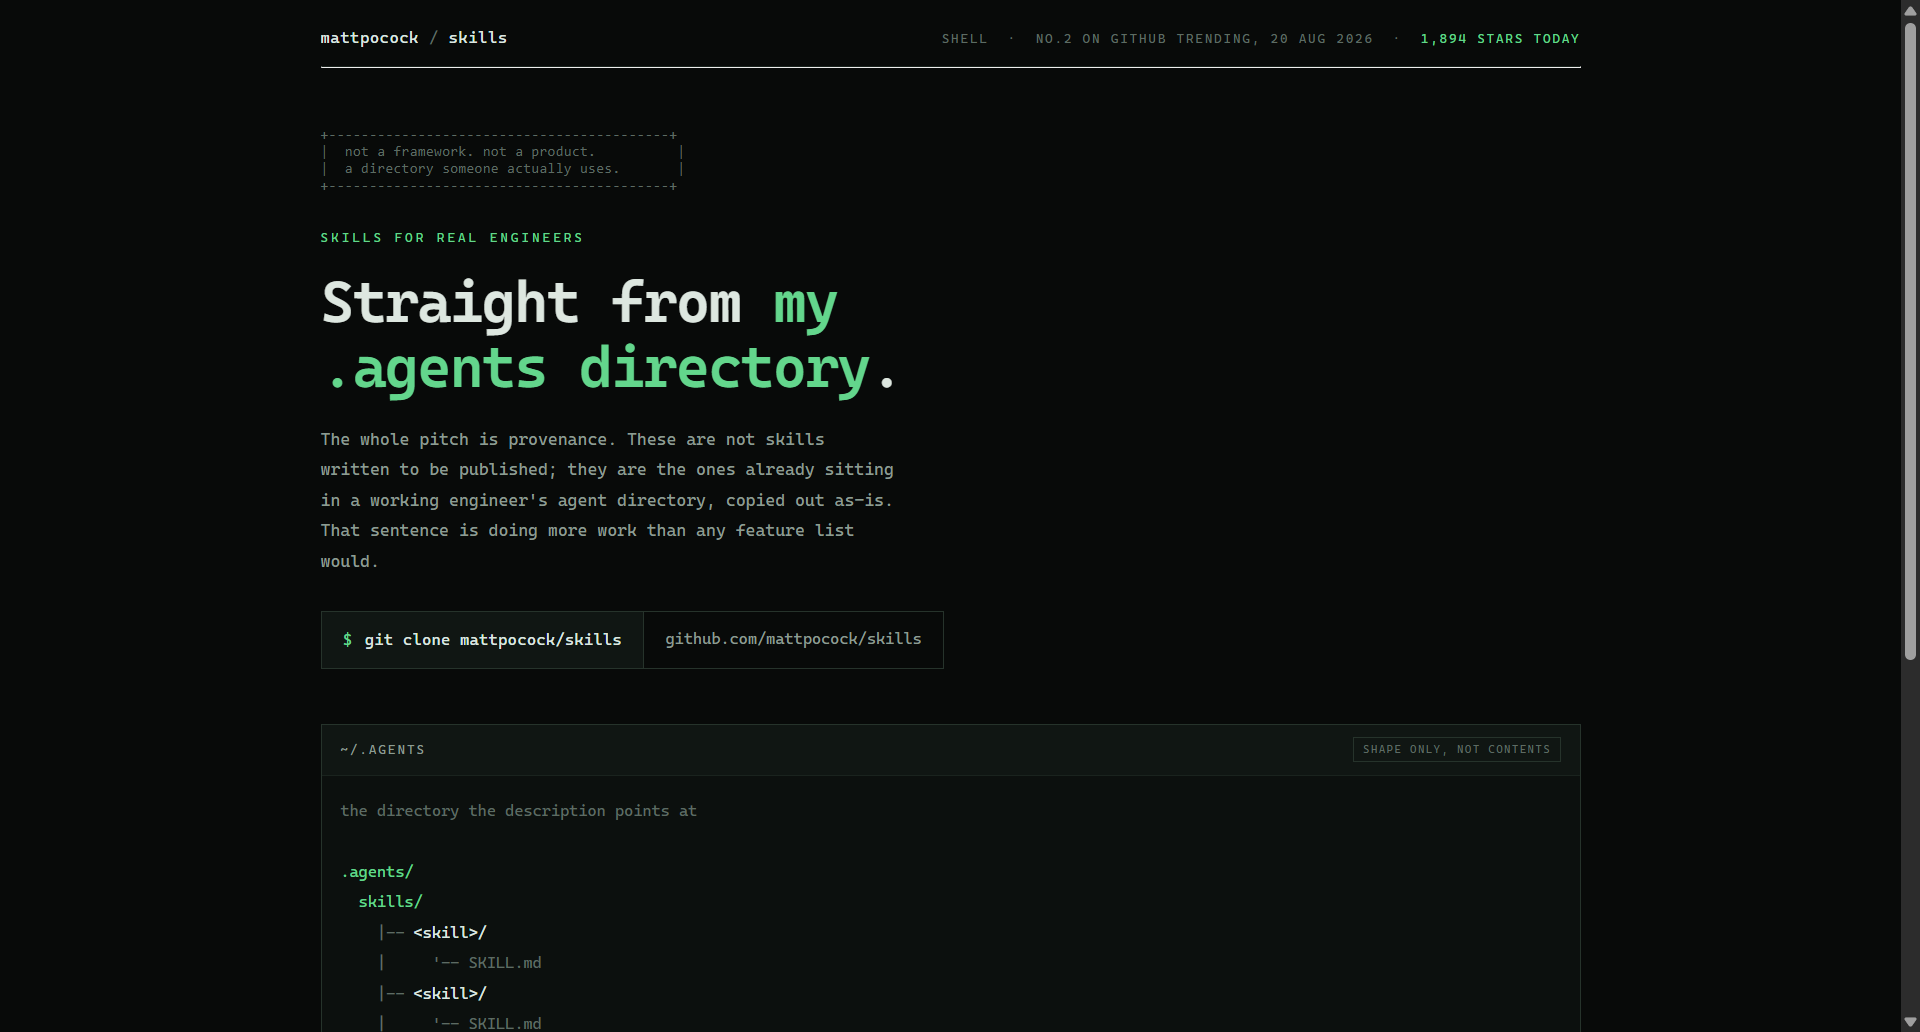Open the github.com/mattpocock/skills link
The width and height of the screenshot is (1920, 1032).
click(x=793, y=640)
